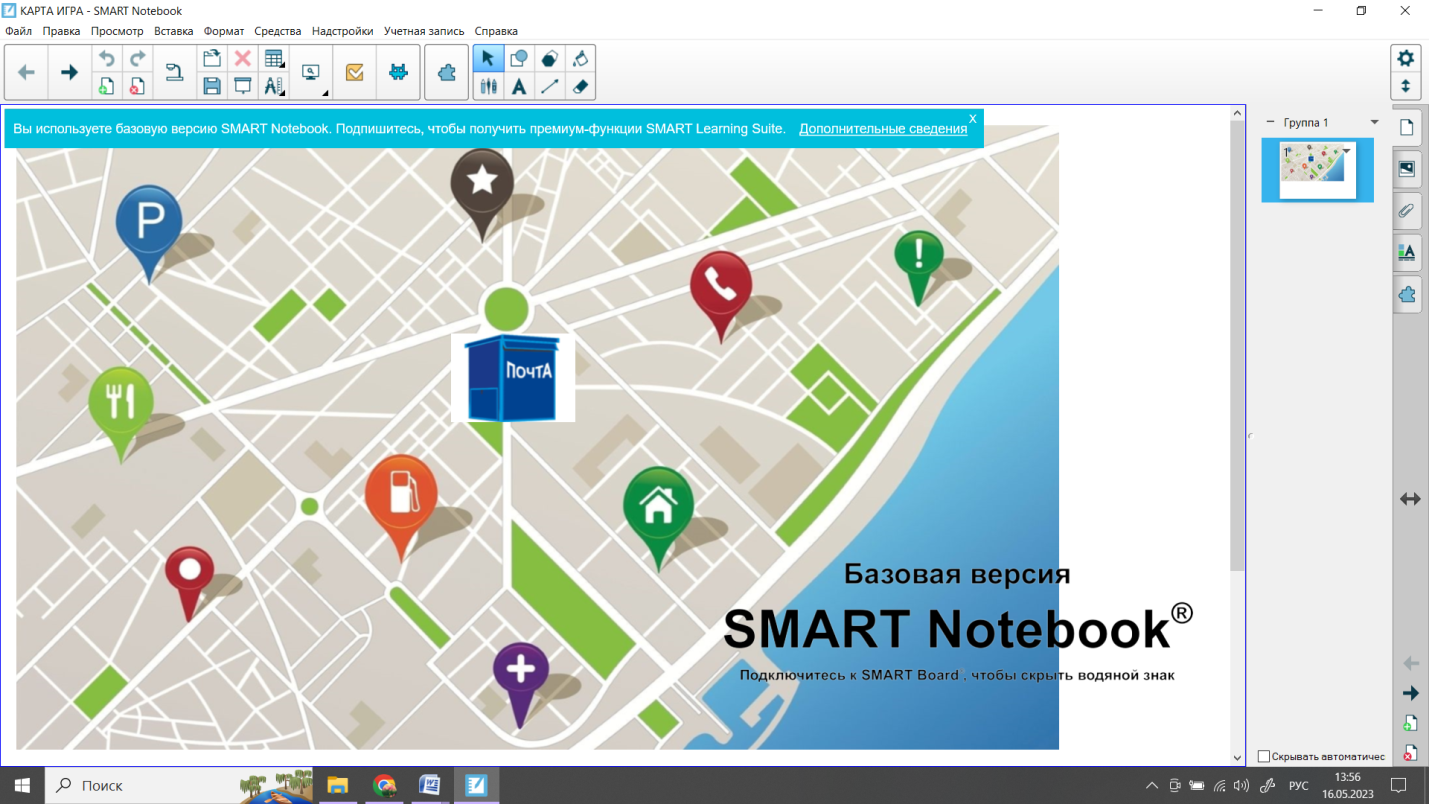Screen dimensions: 1429x804
Task: Open the measurement tools dropdown
Action: pos(273,86)
